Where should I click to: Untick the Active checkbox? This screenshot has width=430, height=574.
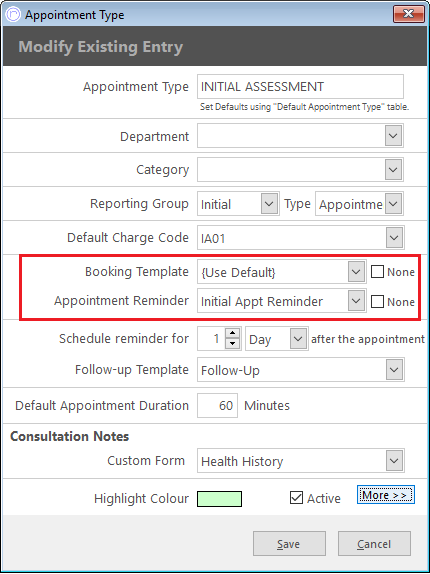[x=296, y=498]
